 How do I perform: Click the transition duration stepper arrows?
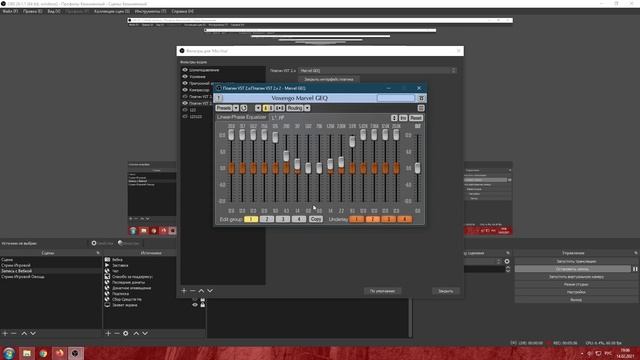[x=508, y=269]
